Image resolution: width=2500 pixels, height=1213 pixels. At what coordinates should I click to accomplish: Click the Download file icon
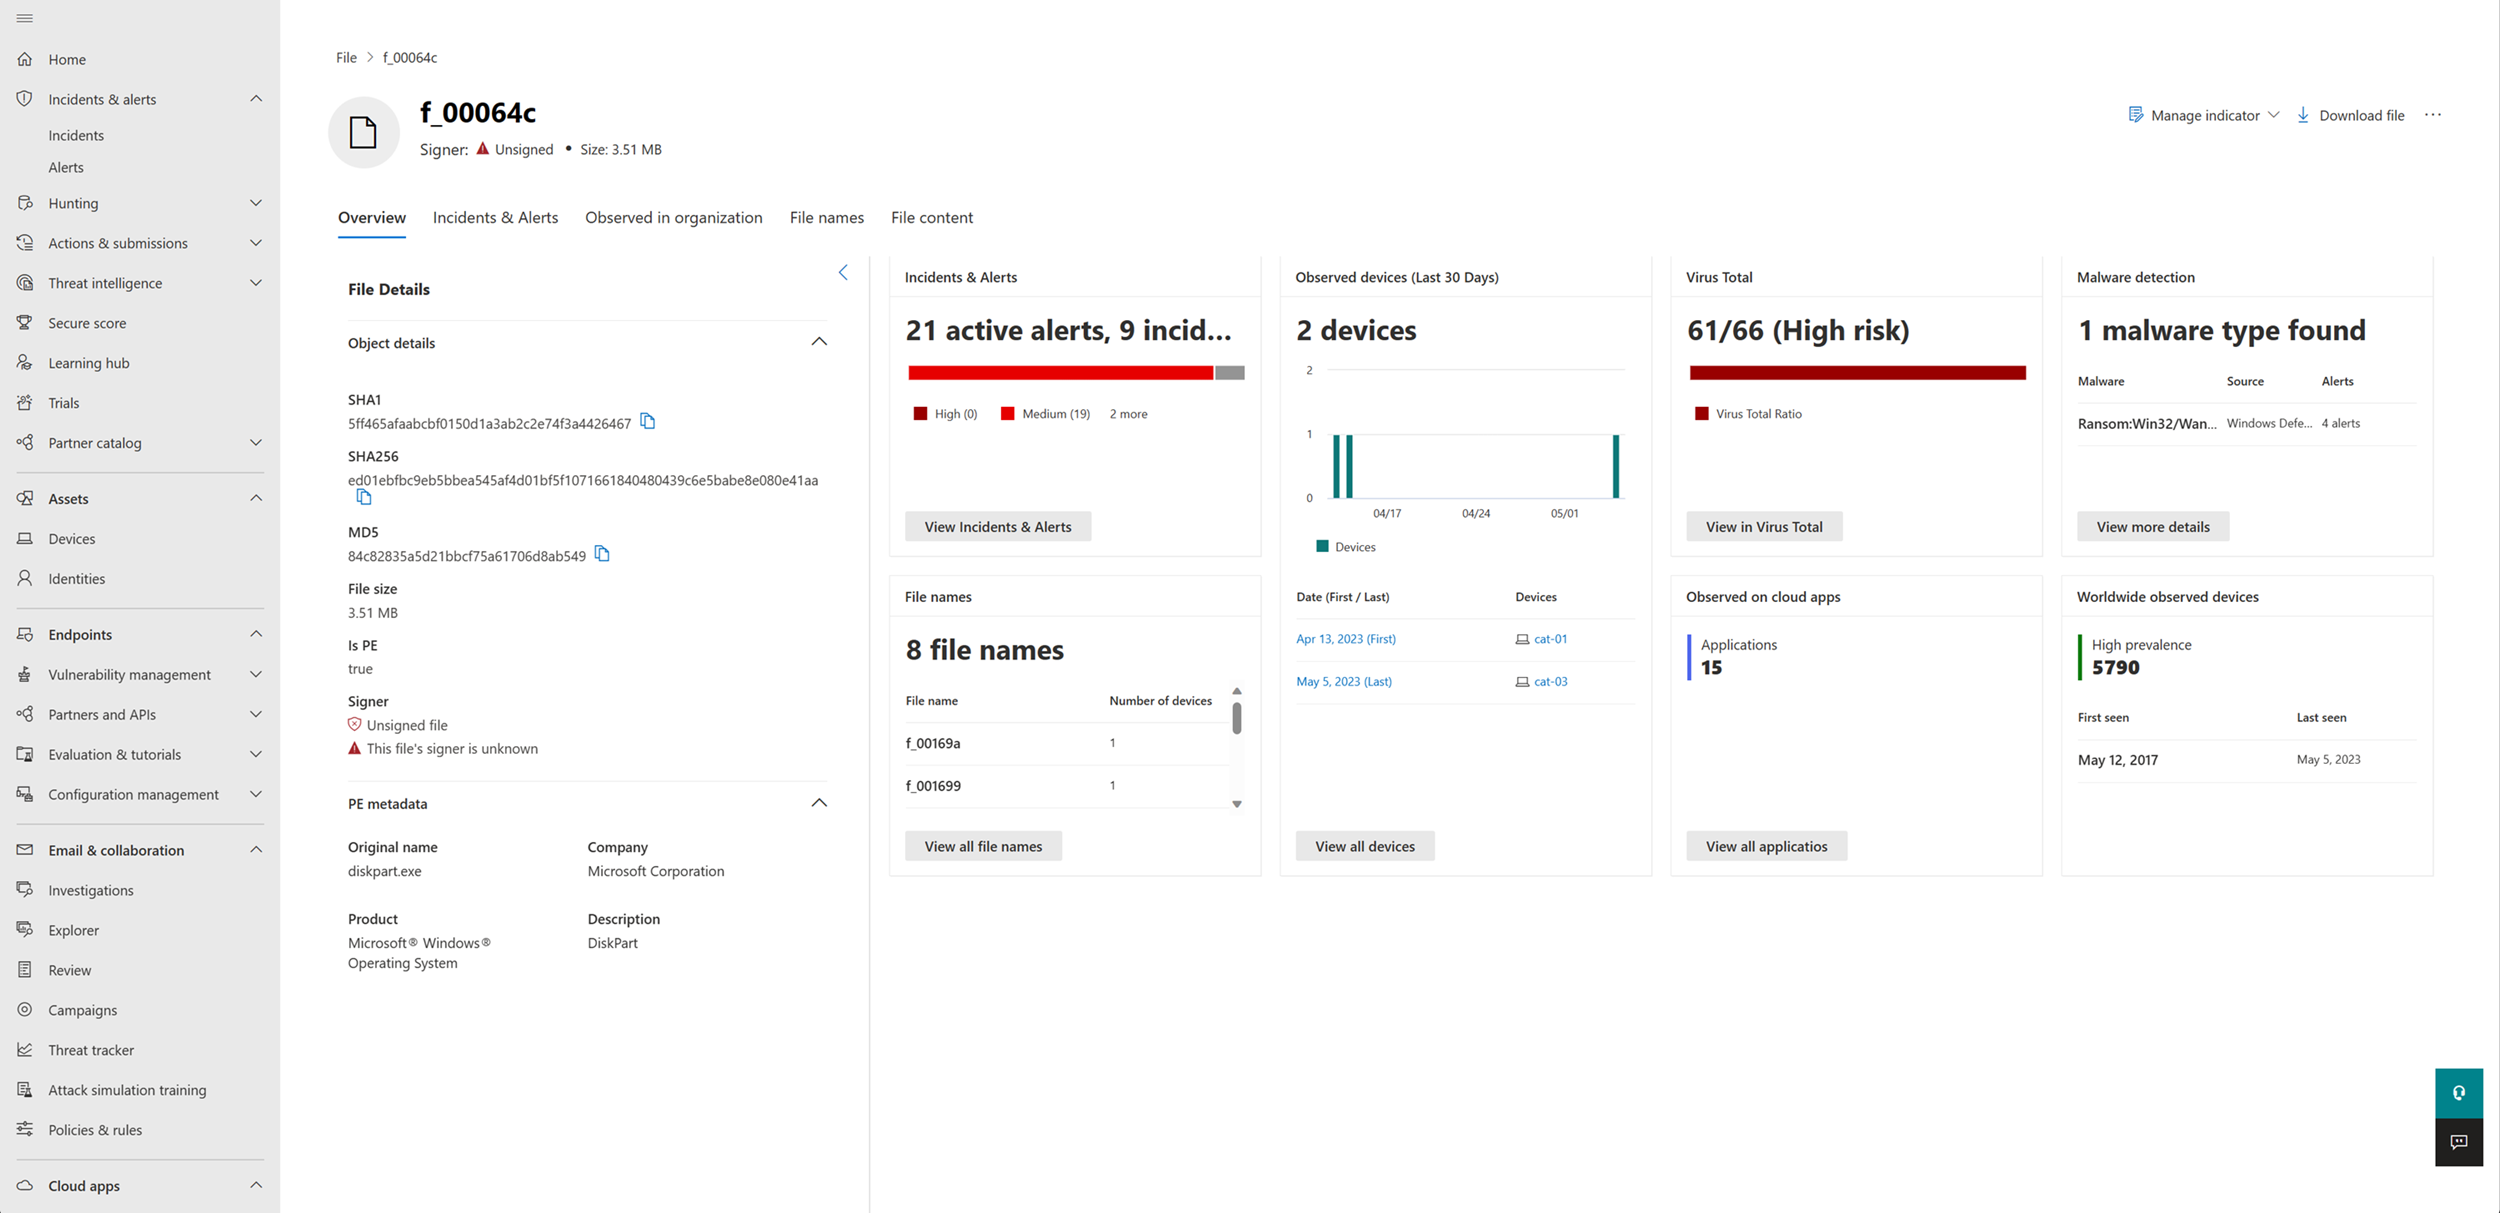(x=2303, y=115)
